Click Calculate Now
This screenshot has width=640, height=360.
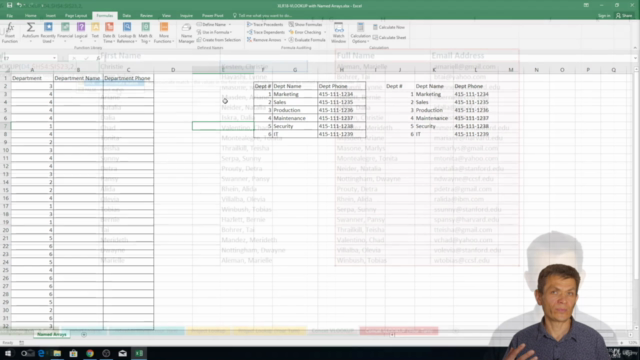389,27
